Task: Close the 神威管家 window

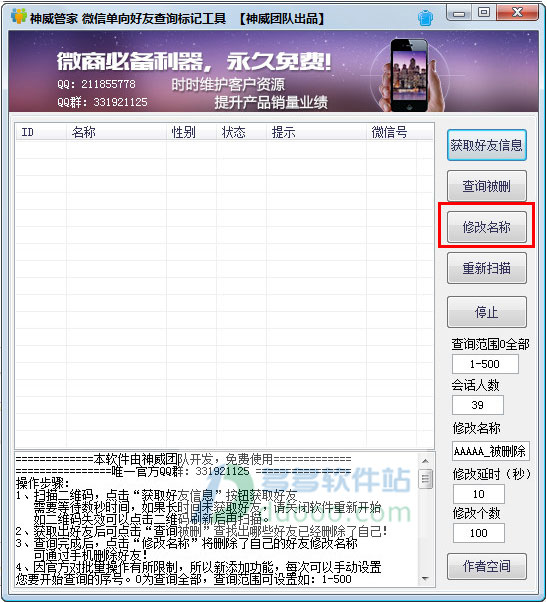Action: 517,13
